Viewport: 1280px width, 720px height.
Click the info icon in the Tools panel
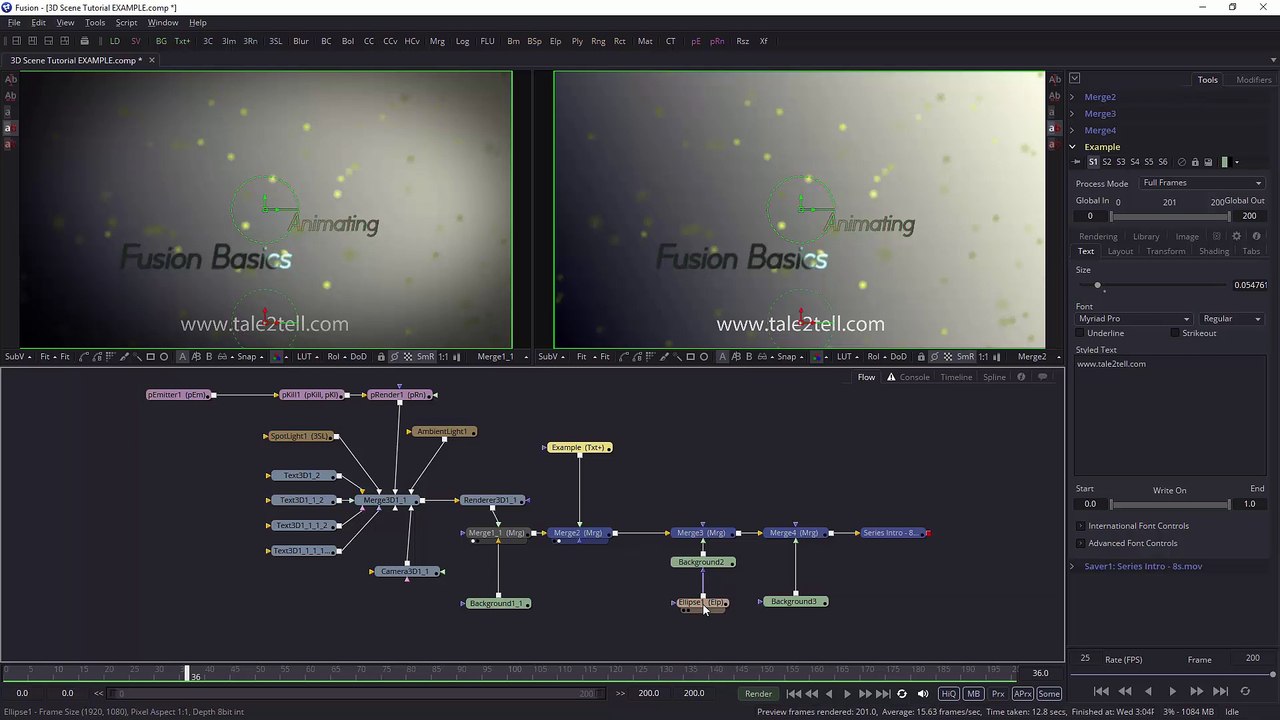[1257, 236]
